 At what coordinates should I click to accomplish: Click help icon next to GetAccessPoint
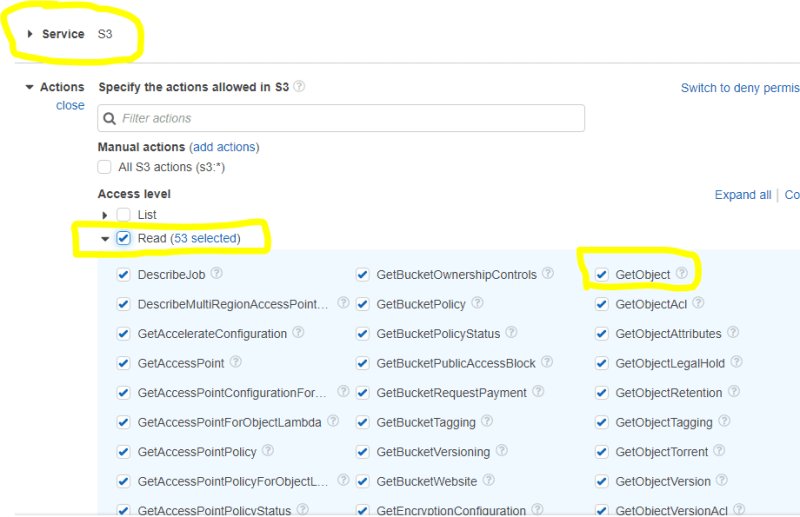[x=235, y=362]
